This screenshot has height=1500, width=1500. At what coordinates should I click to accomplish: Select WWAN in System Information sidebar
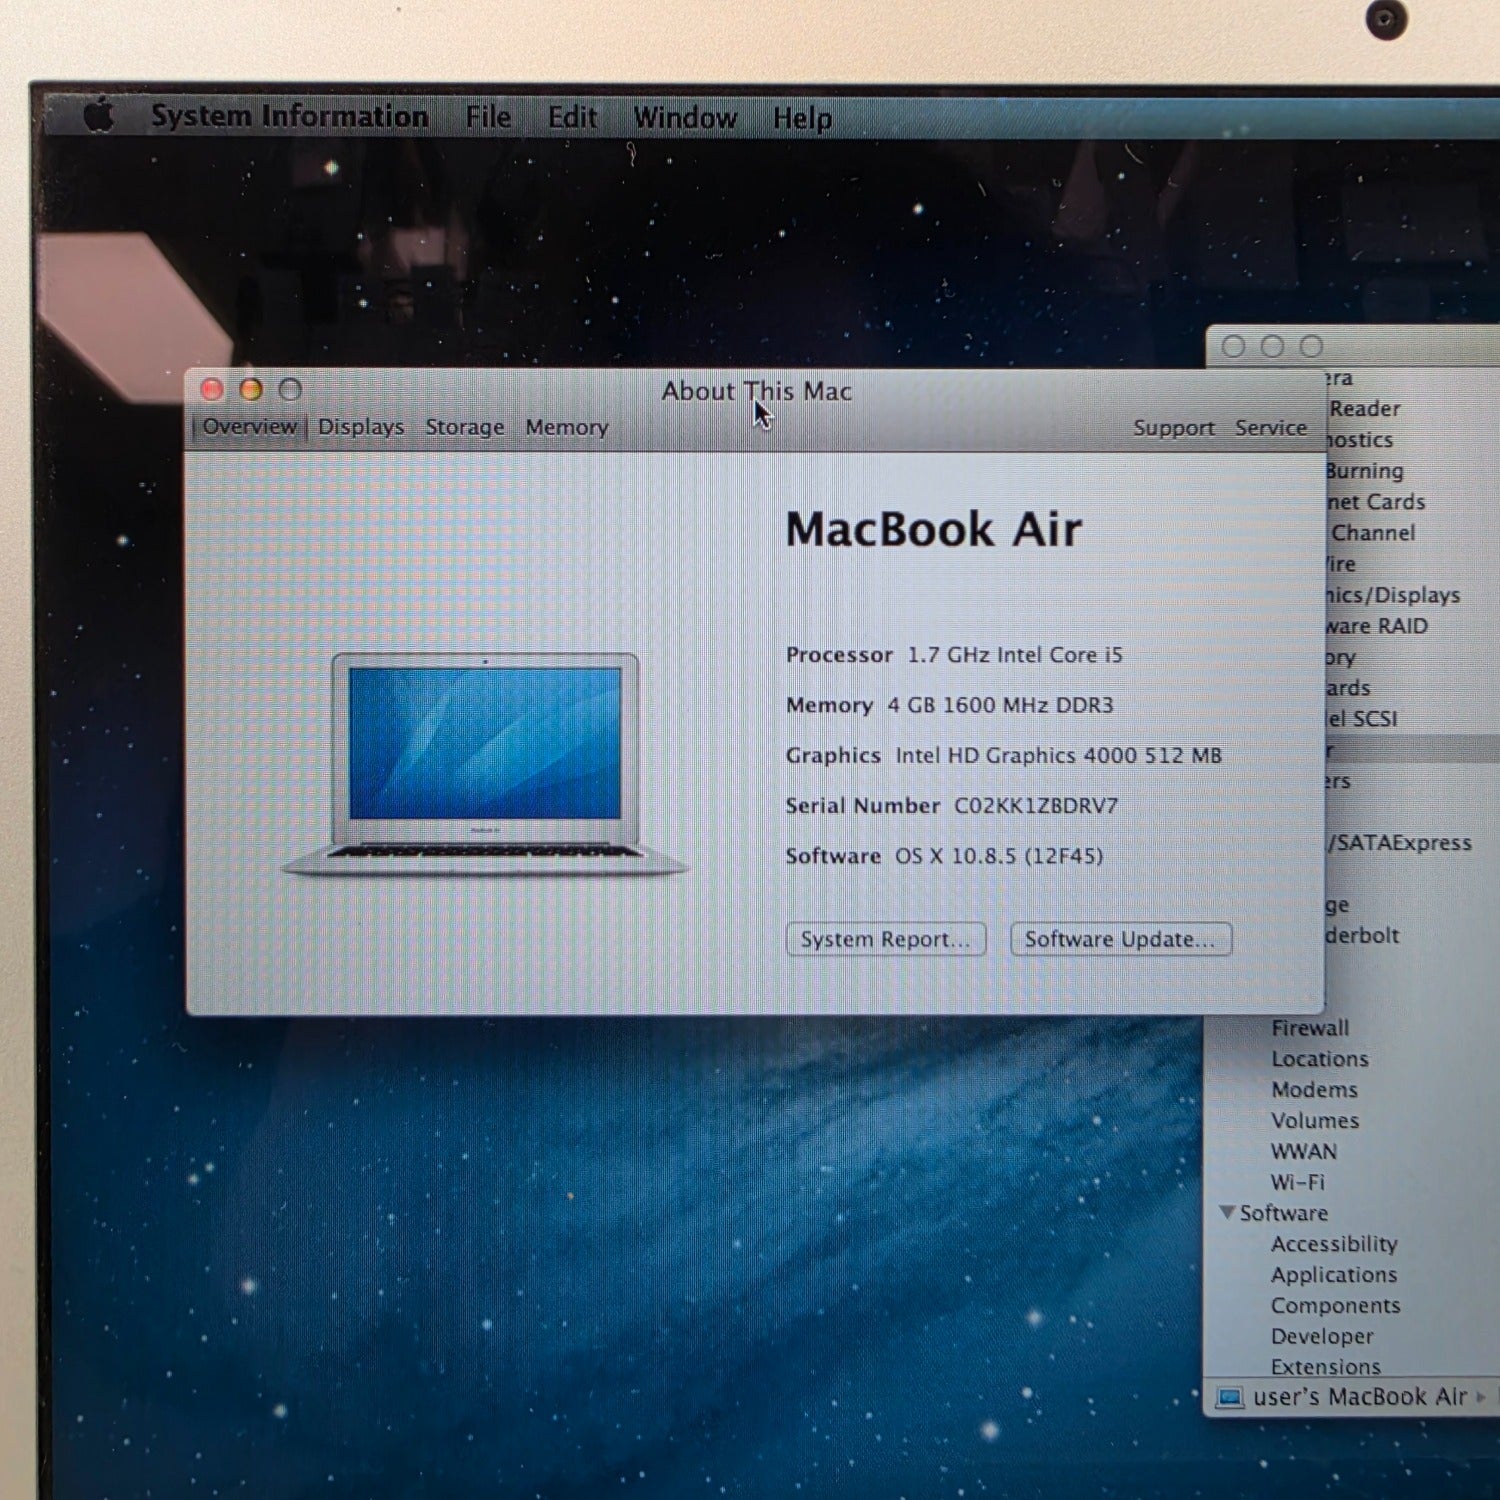click(1304, 1152)
